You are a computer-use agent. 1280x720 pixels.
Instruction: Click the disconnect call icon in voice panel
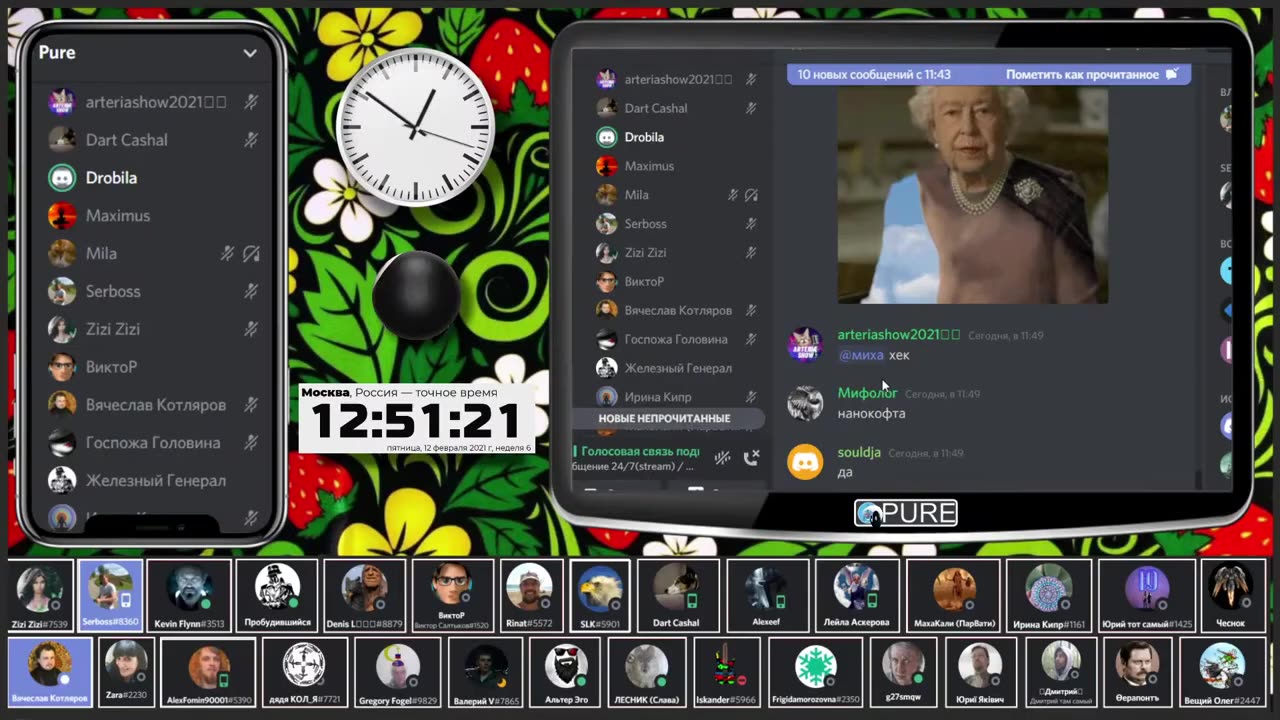(x=752, y=457)
